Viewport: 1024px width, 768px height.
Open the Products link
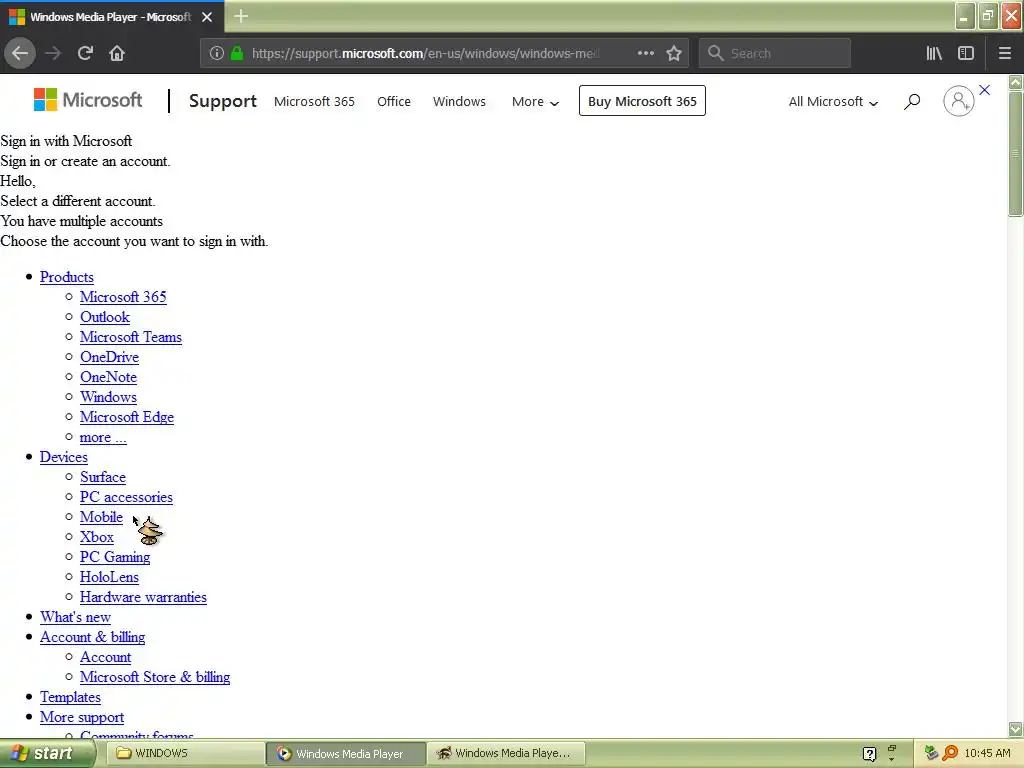coord(67,277)
